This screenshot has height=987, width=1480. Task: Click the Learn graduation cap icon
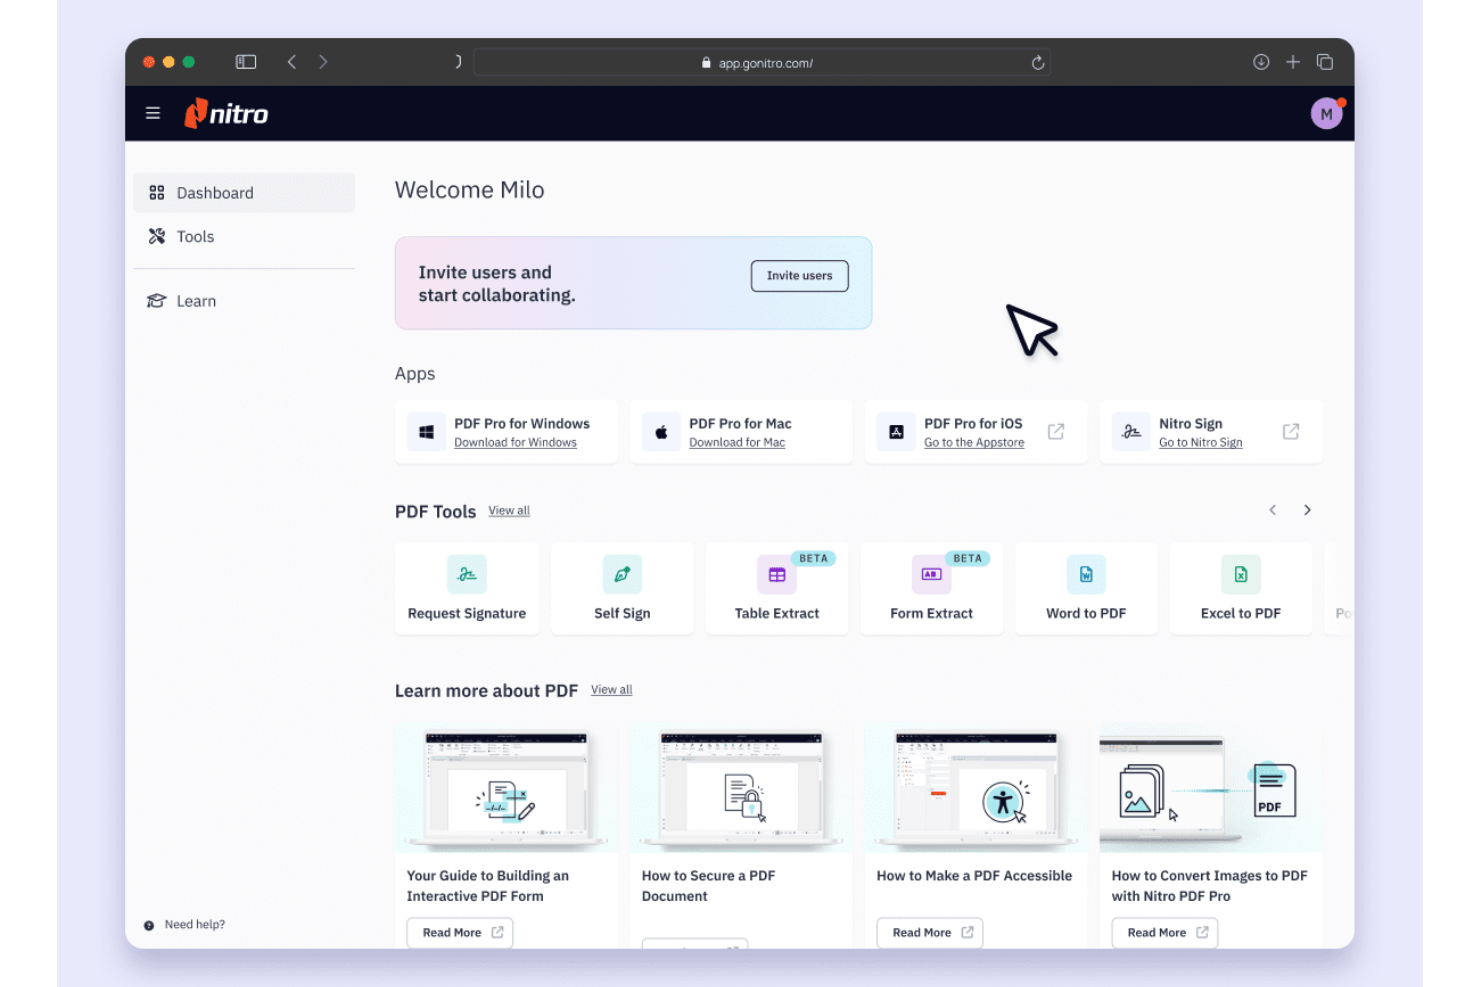[156, 301]
